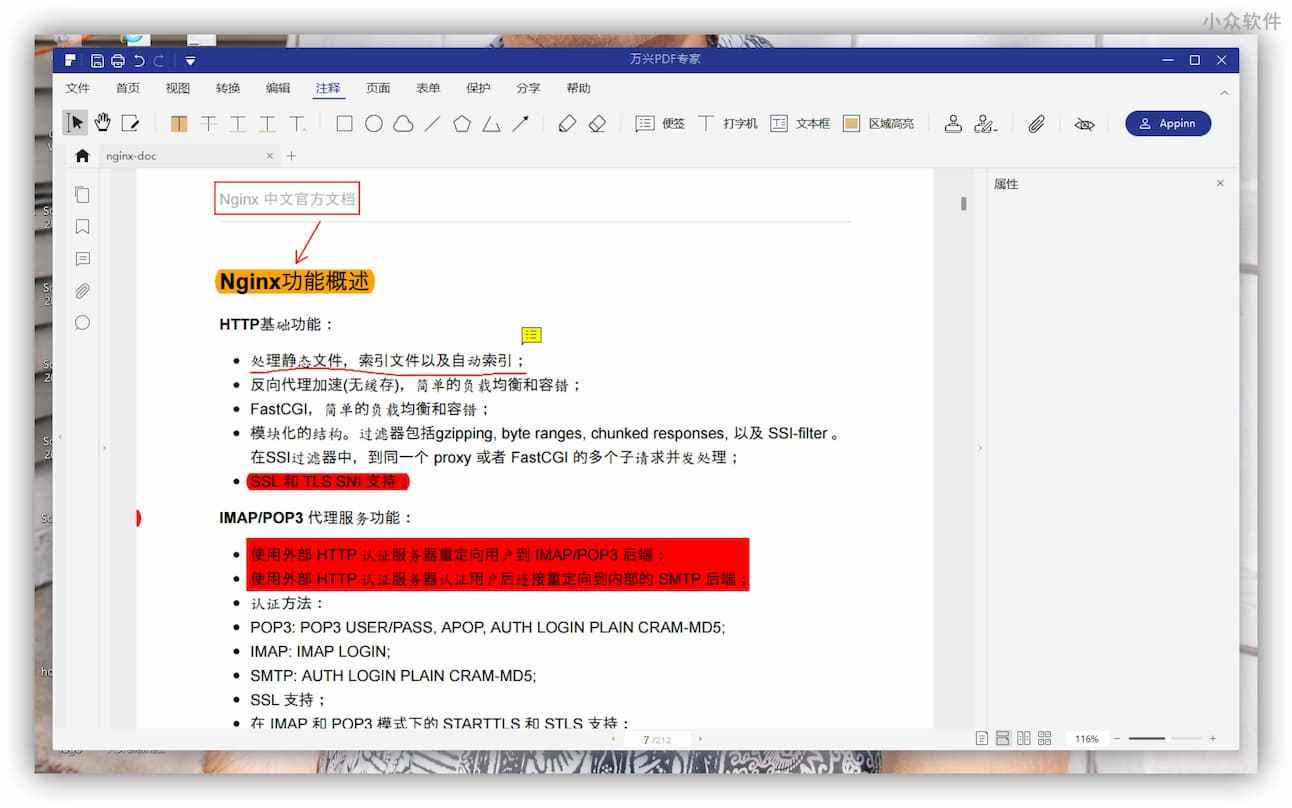Select the arrow drawing tool
This screenshot has height=808, width=1292.
tap(521, 124)
